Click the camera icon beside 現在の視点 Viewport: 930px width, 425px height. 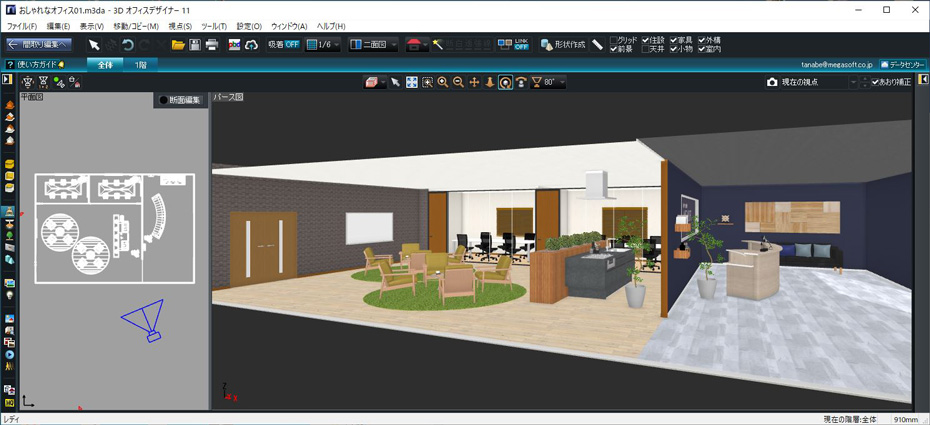772,82
